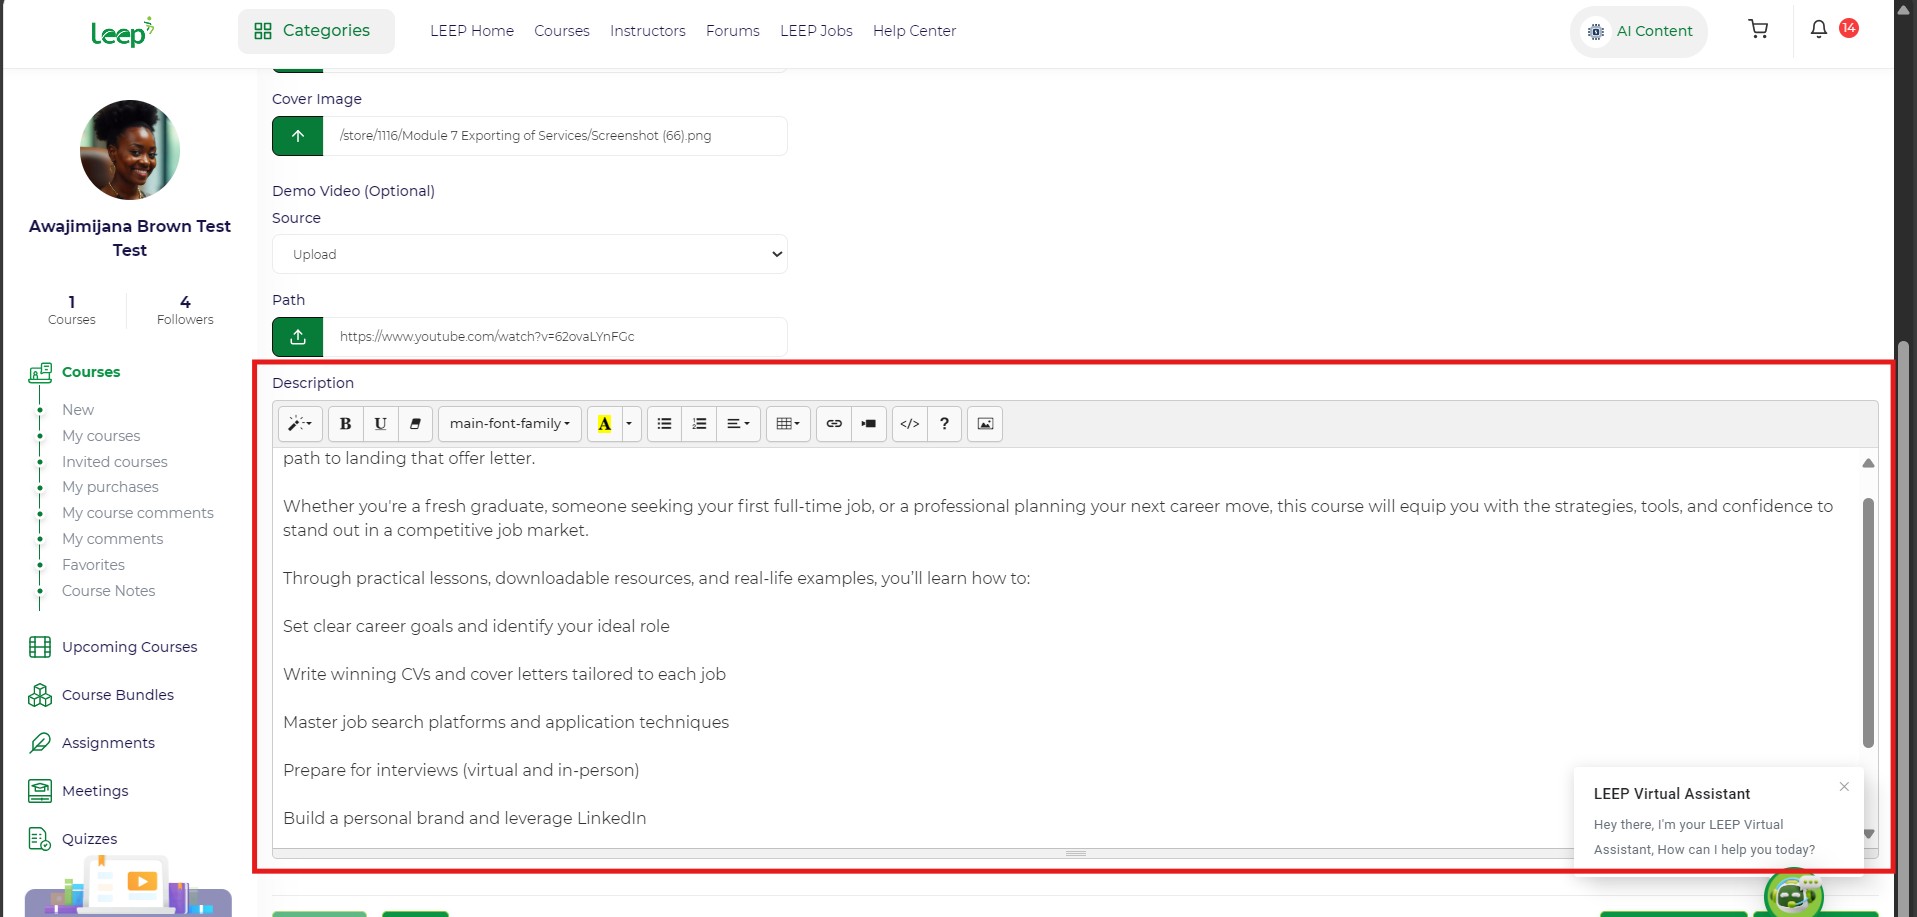Click the insert video icon

(x=868, y=424)
